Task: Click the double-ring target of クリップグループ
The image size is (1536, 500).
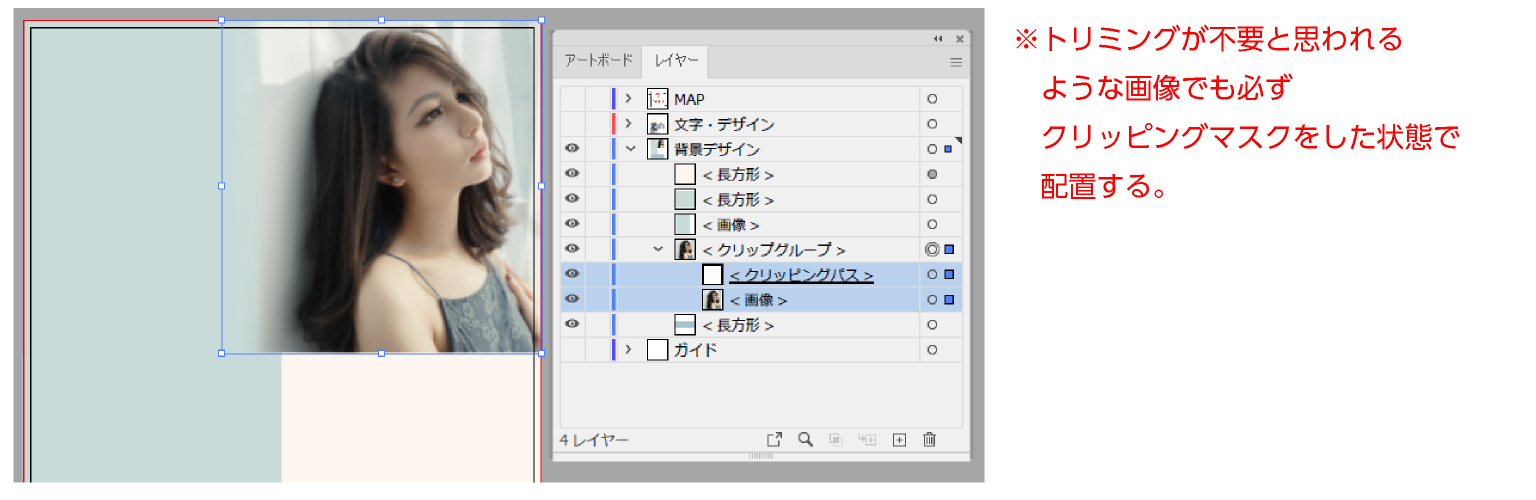Action: (932, 249)
